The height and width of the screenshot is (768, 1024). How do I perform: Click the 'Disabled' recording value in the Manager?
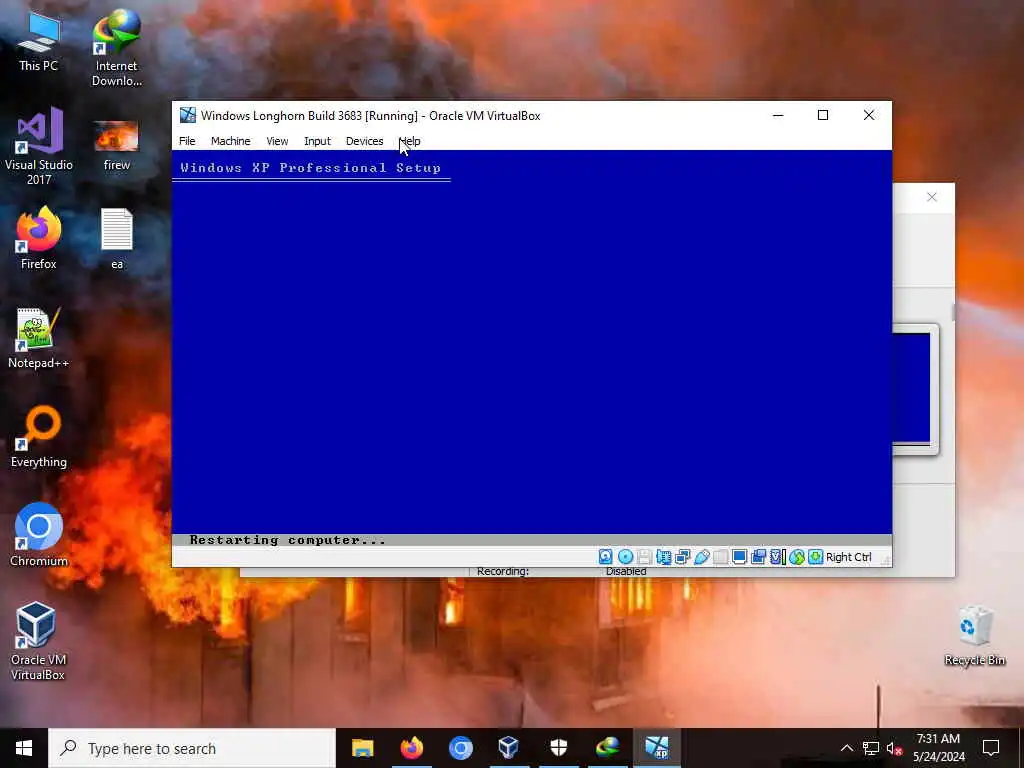(x=626, y=571)
